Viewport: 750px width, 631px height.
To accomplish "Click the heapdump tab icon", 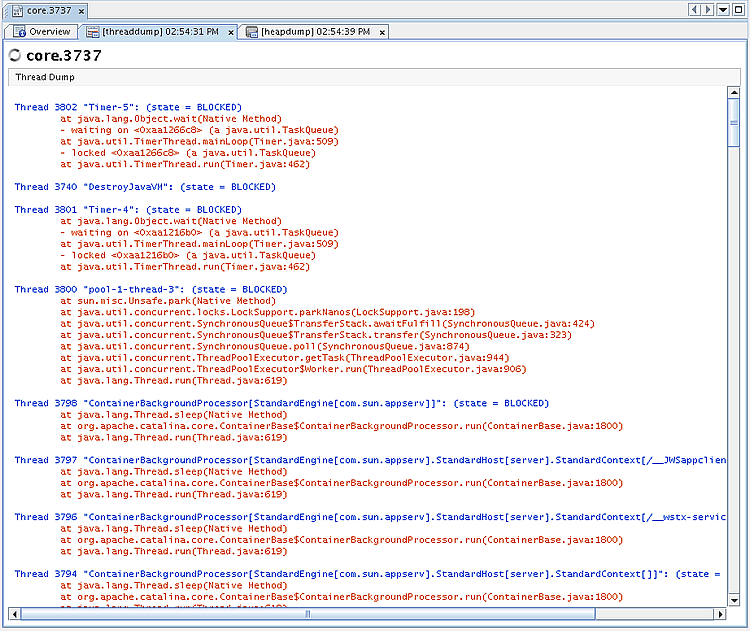I will [x=252, y=32].
